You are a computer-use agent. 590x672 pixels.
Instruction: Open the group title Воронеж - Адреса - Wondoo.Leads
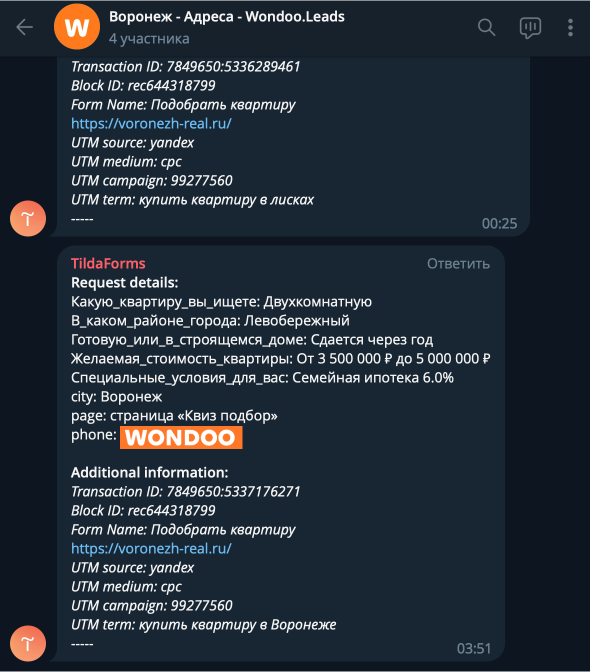pyautogui.click(x=227, y=17)
